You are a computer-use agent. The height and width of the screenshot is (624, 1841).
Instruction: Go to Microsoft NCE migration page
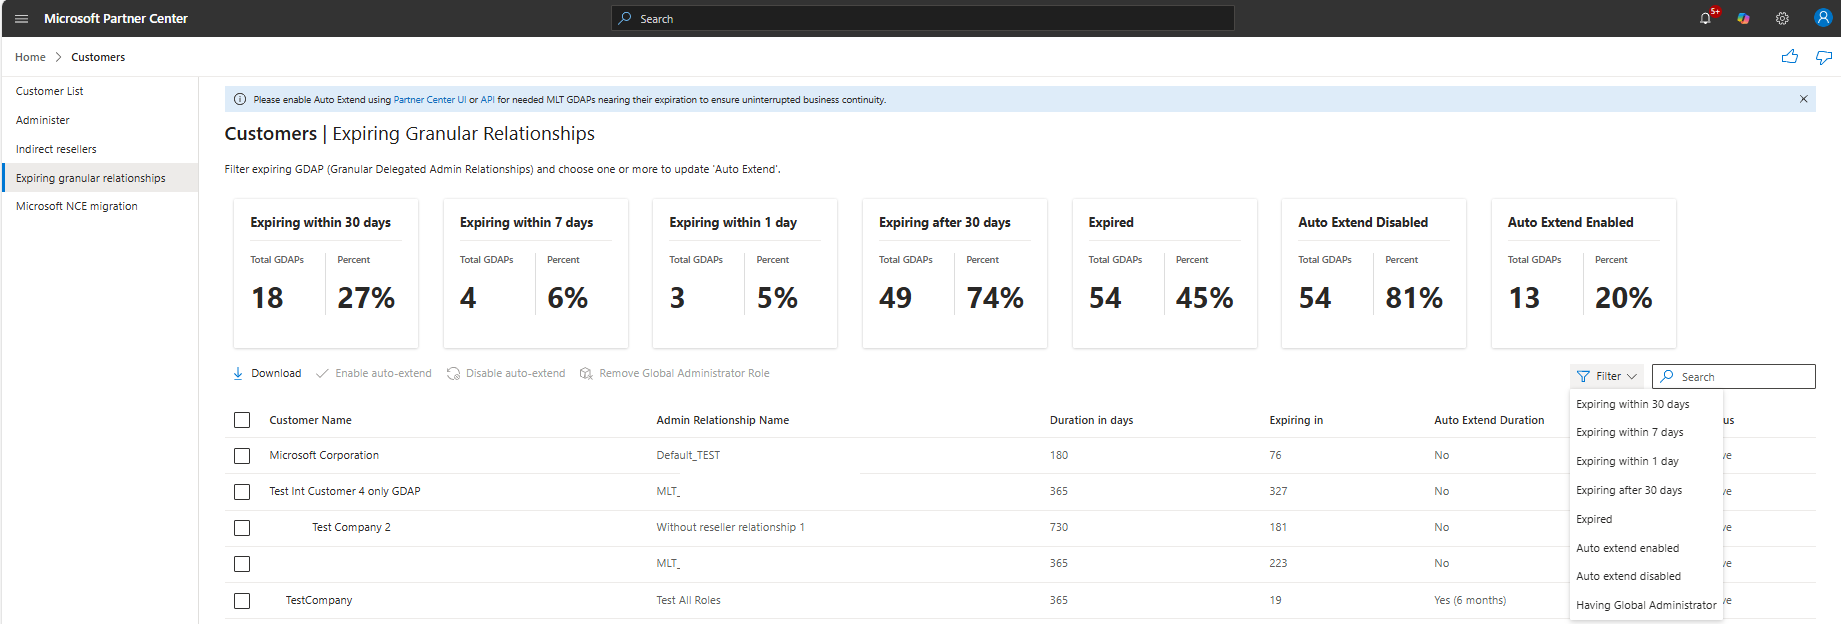77,206
